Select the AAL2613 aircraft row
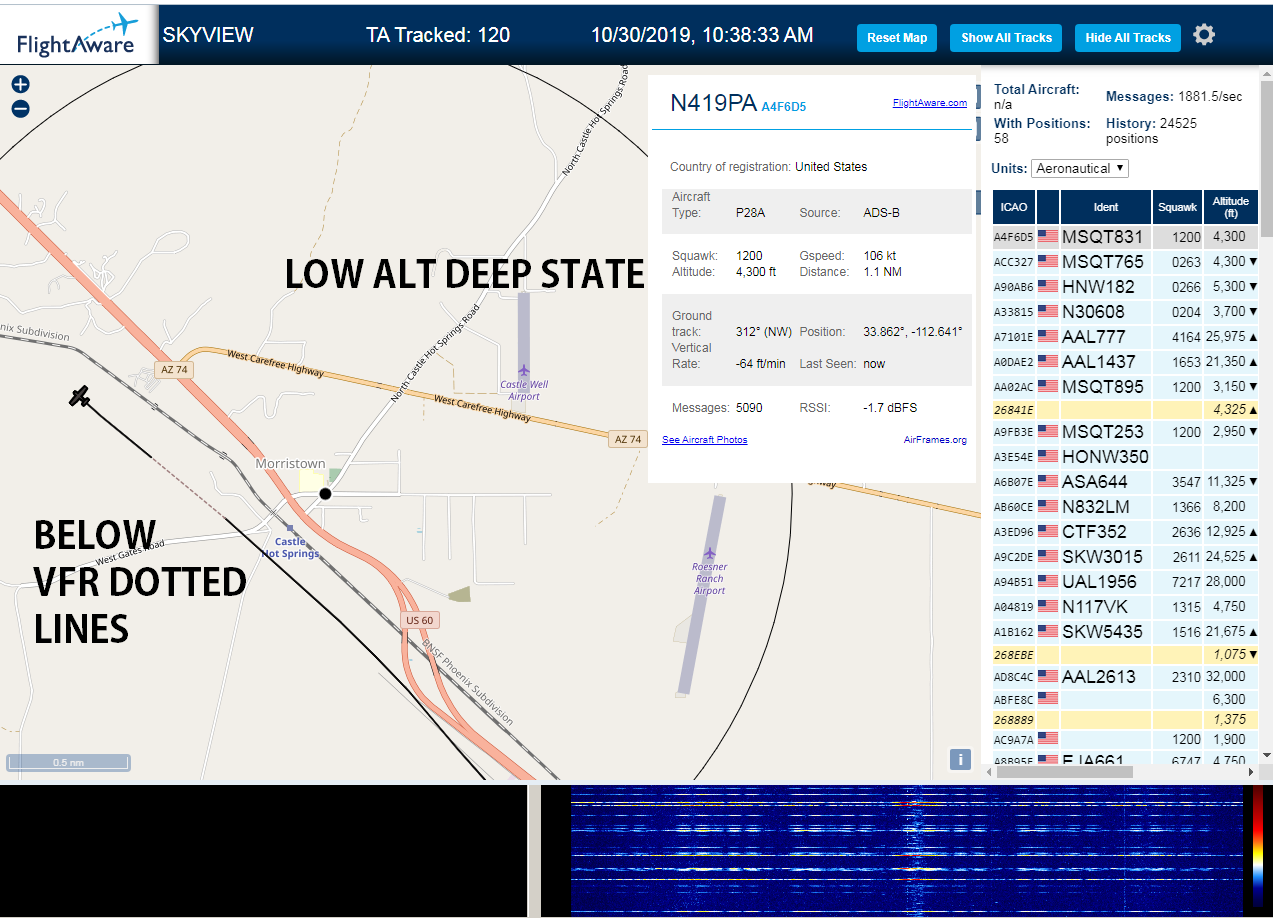This screenshot has width=1273, height=919. click(1126, 677)
